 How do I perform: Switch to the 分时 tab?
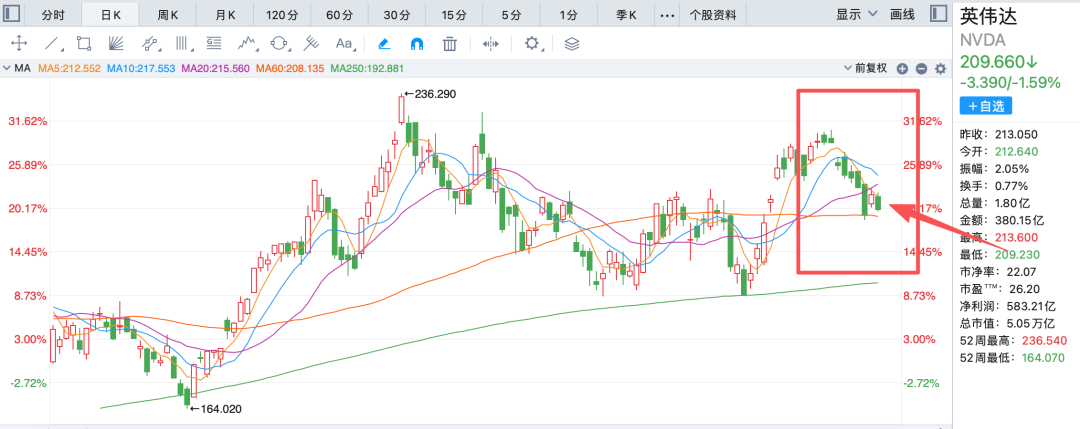(x=53, y=14)
